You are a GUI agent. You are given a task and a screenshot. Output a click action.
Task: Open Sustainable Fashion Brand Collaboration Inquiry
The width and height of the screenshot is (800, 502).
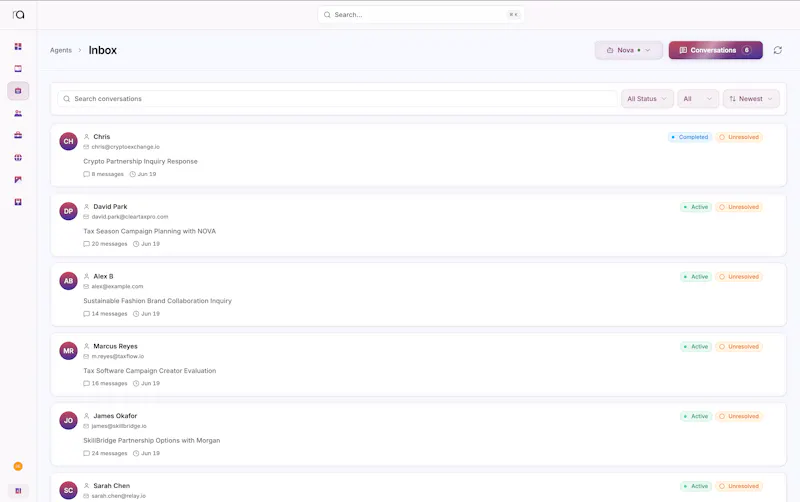(x=157, y=301)
